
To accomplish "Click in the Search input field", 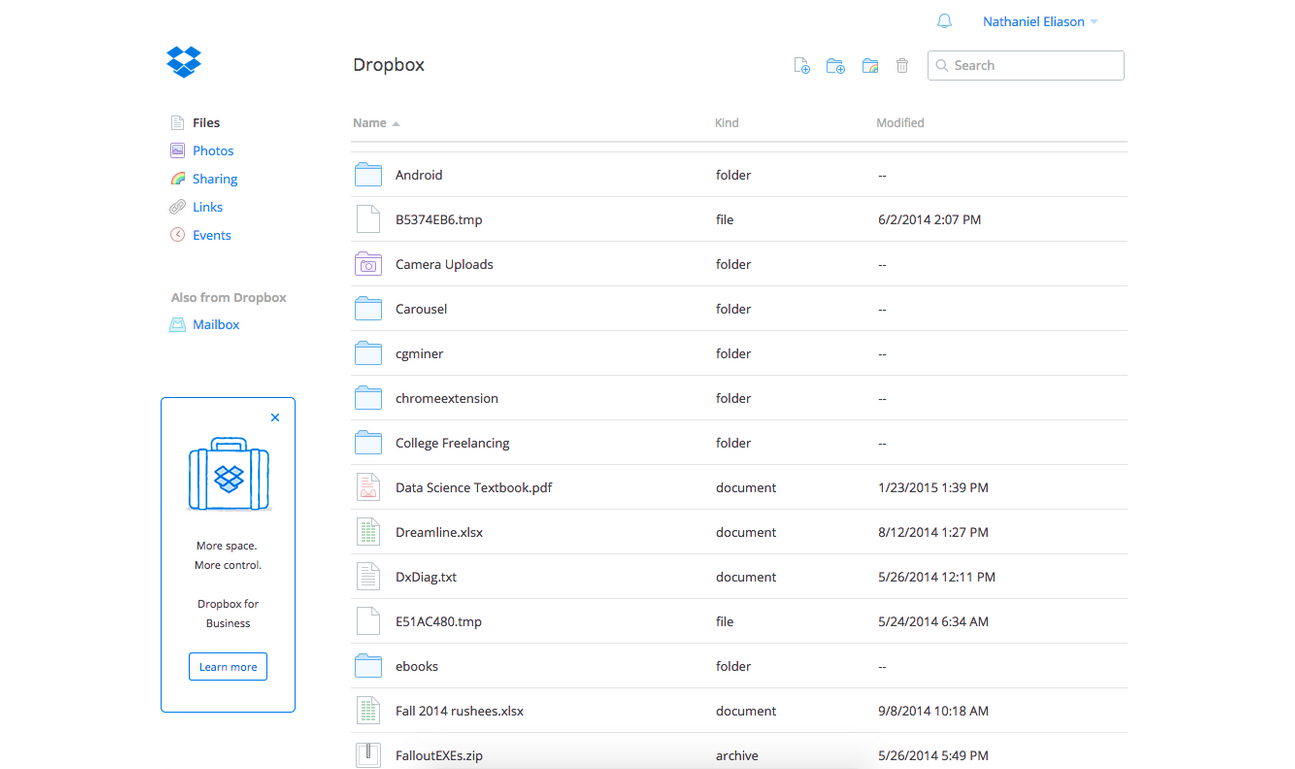I will [1026, 66].
